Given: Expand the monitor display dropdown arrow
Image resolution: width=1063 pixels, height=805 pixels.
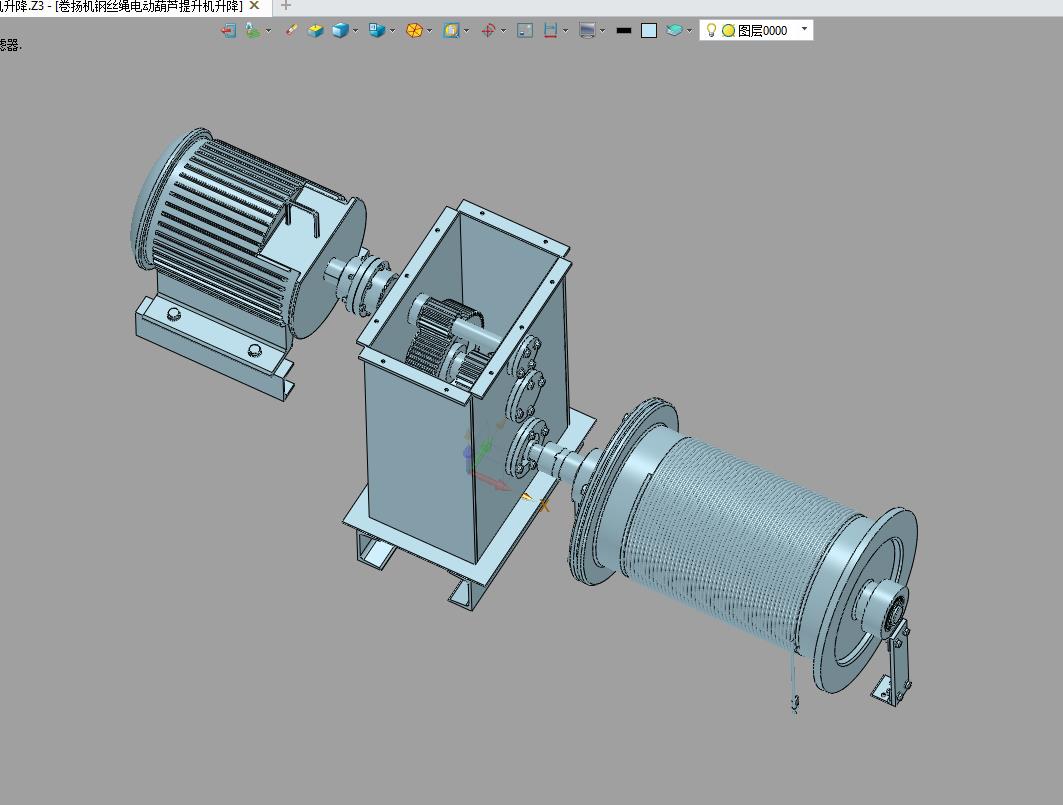Looking at the screenshot, I should [602, 31].
